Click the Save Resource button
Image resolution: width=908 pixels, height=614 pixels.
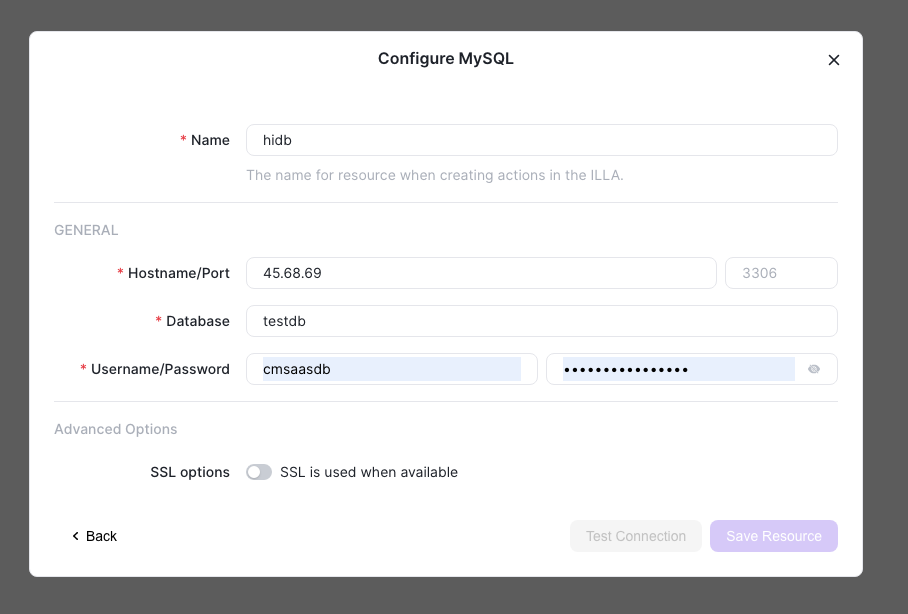click(774, 536)
